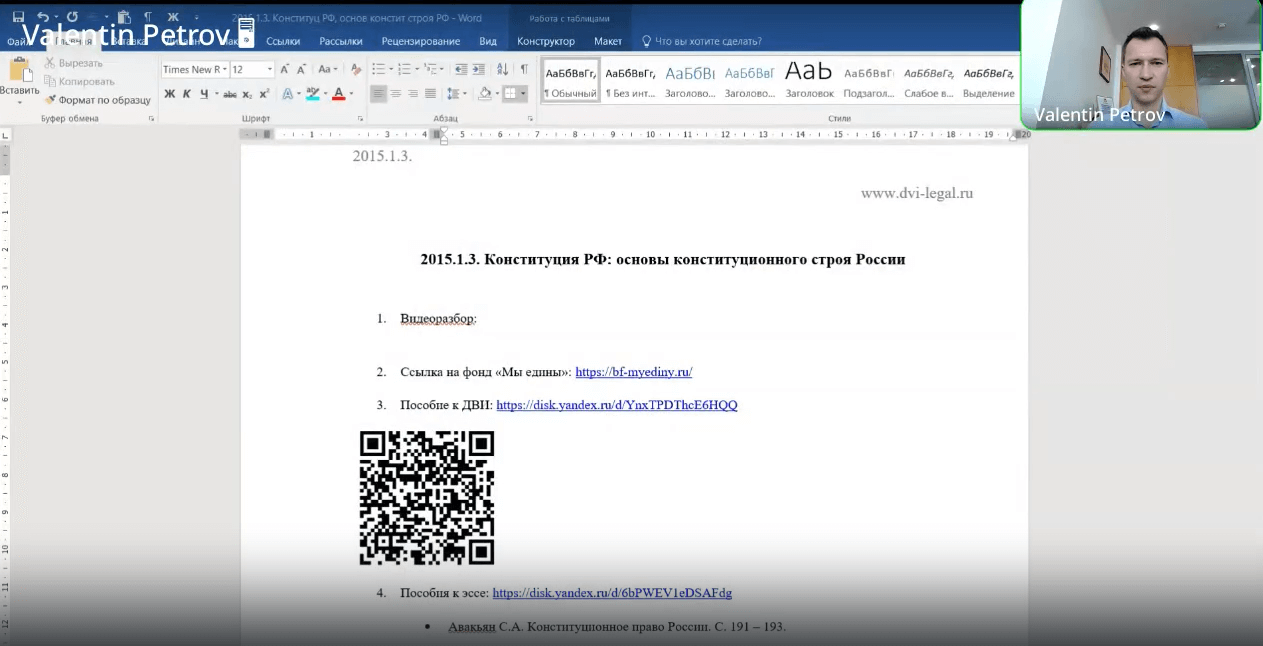Redo the last action

[72, 17]
